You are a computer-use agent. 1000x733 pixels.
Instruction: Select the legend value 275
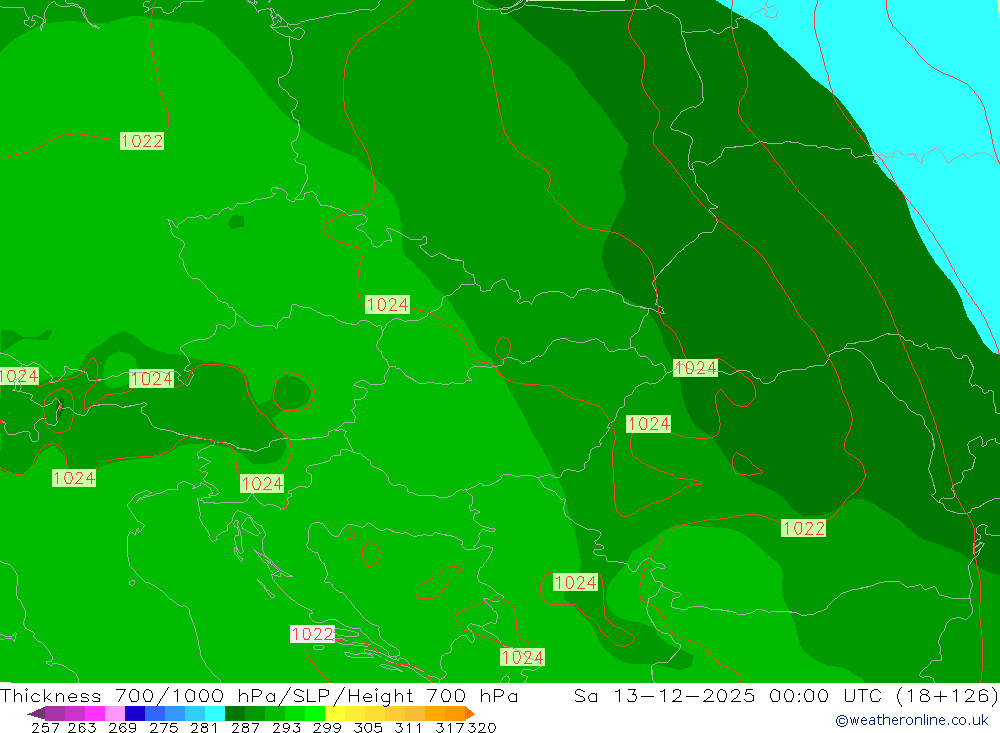pos(163,728)
